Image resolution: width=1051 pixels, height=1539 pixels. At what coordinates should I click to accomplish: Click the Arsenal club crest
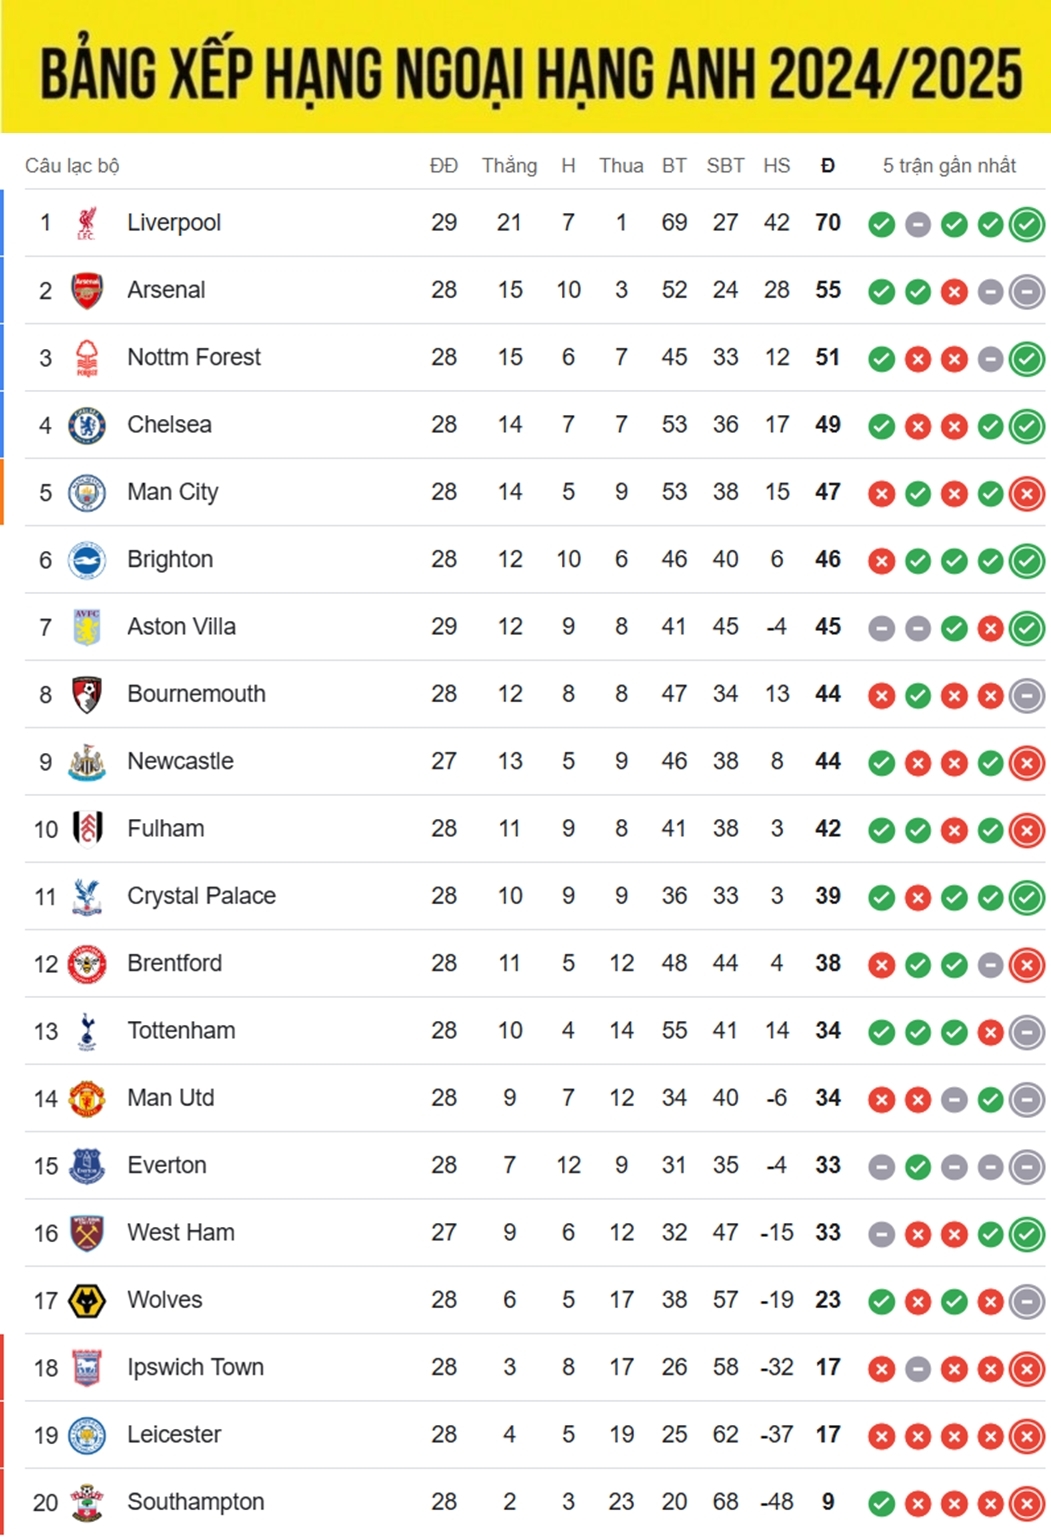[87, 290]
